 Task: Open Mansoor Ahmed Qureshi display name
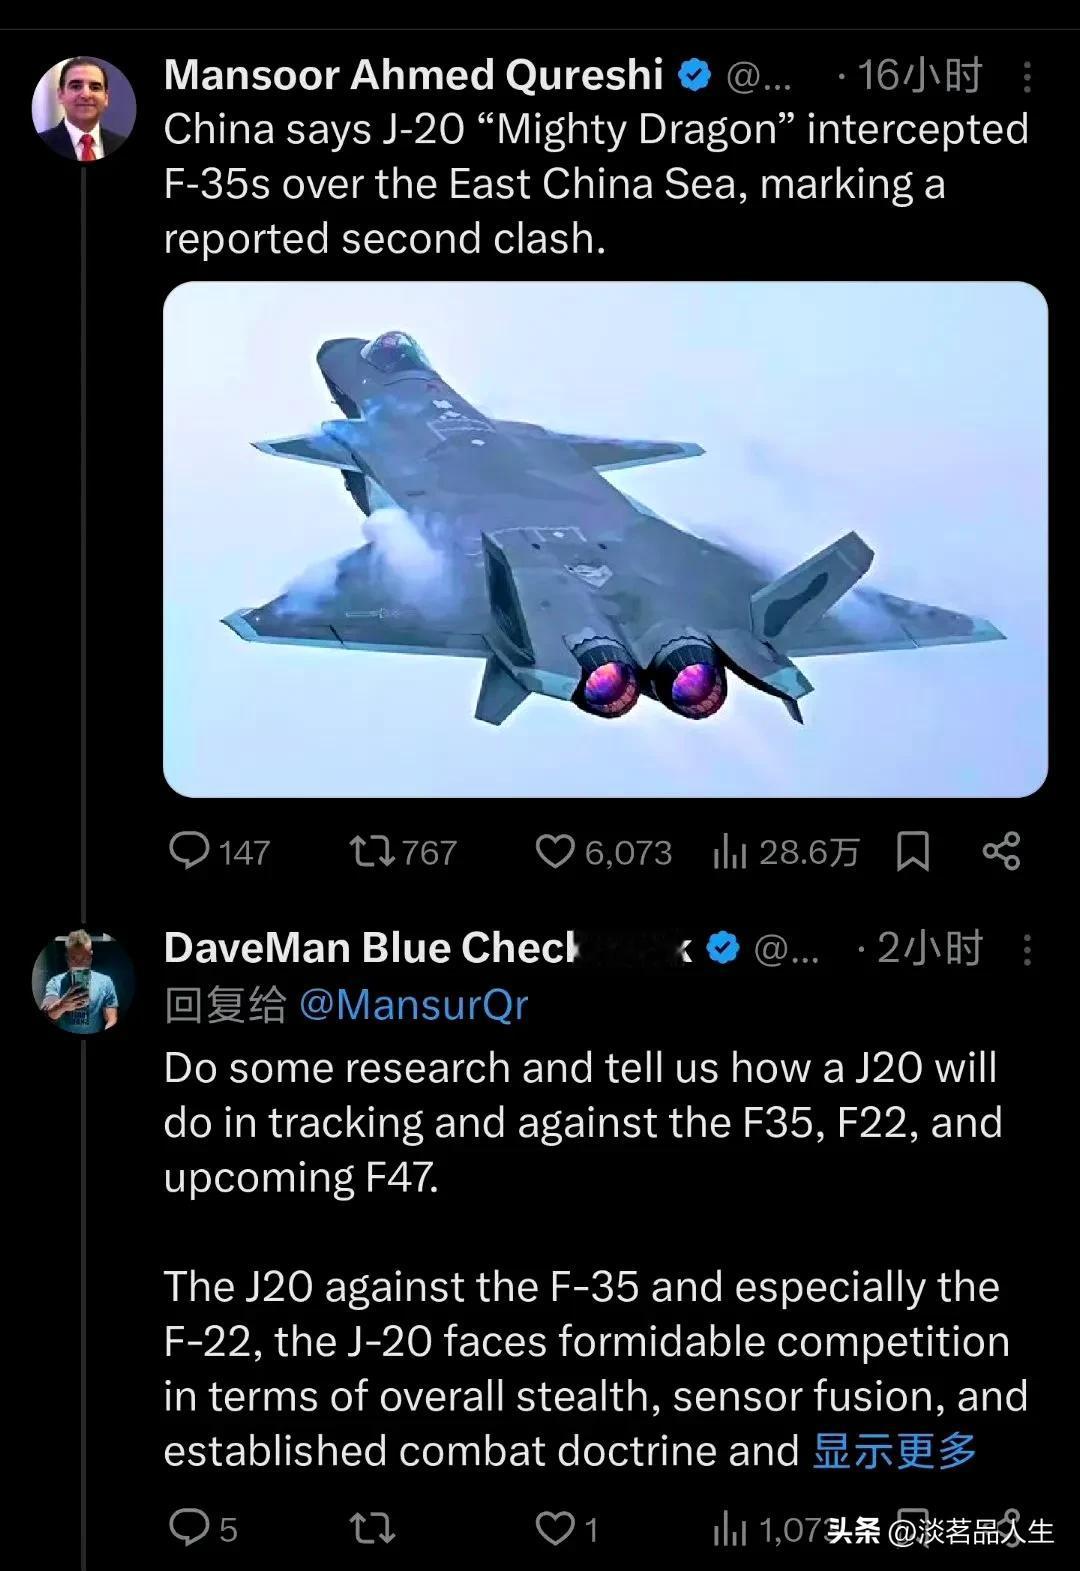[413, 76]
